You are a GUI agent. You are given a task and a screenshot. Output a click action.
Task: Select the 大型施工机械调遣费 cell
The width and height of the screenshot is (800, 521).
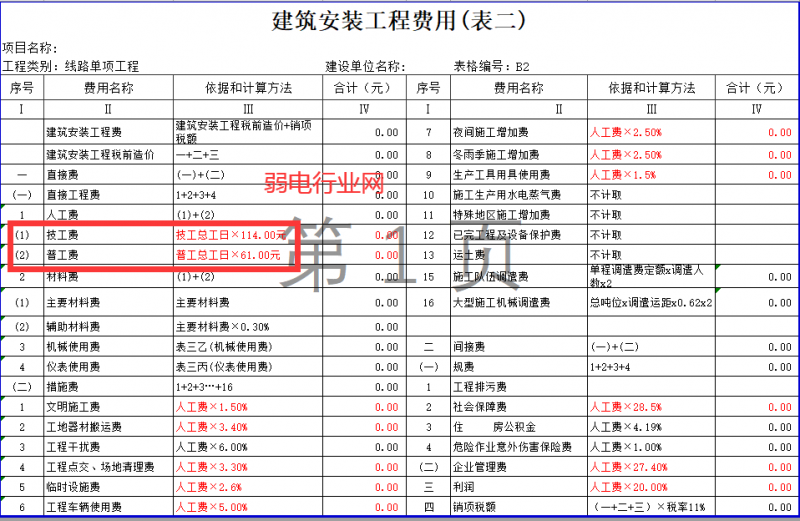click(506, 302)
